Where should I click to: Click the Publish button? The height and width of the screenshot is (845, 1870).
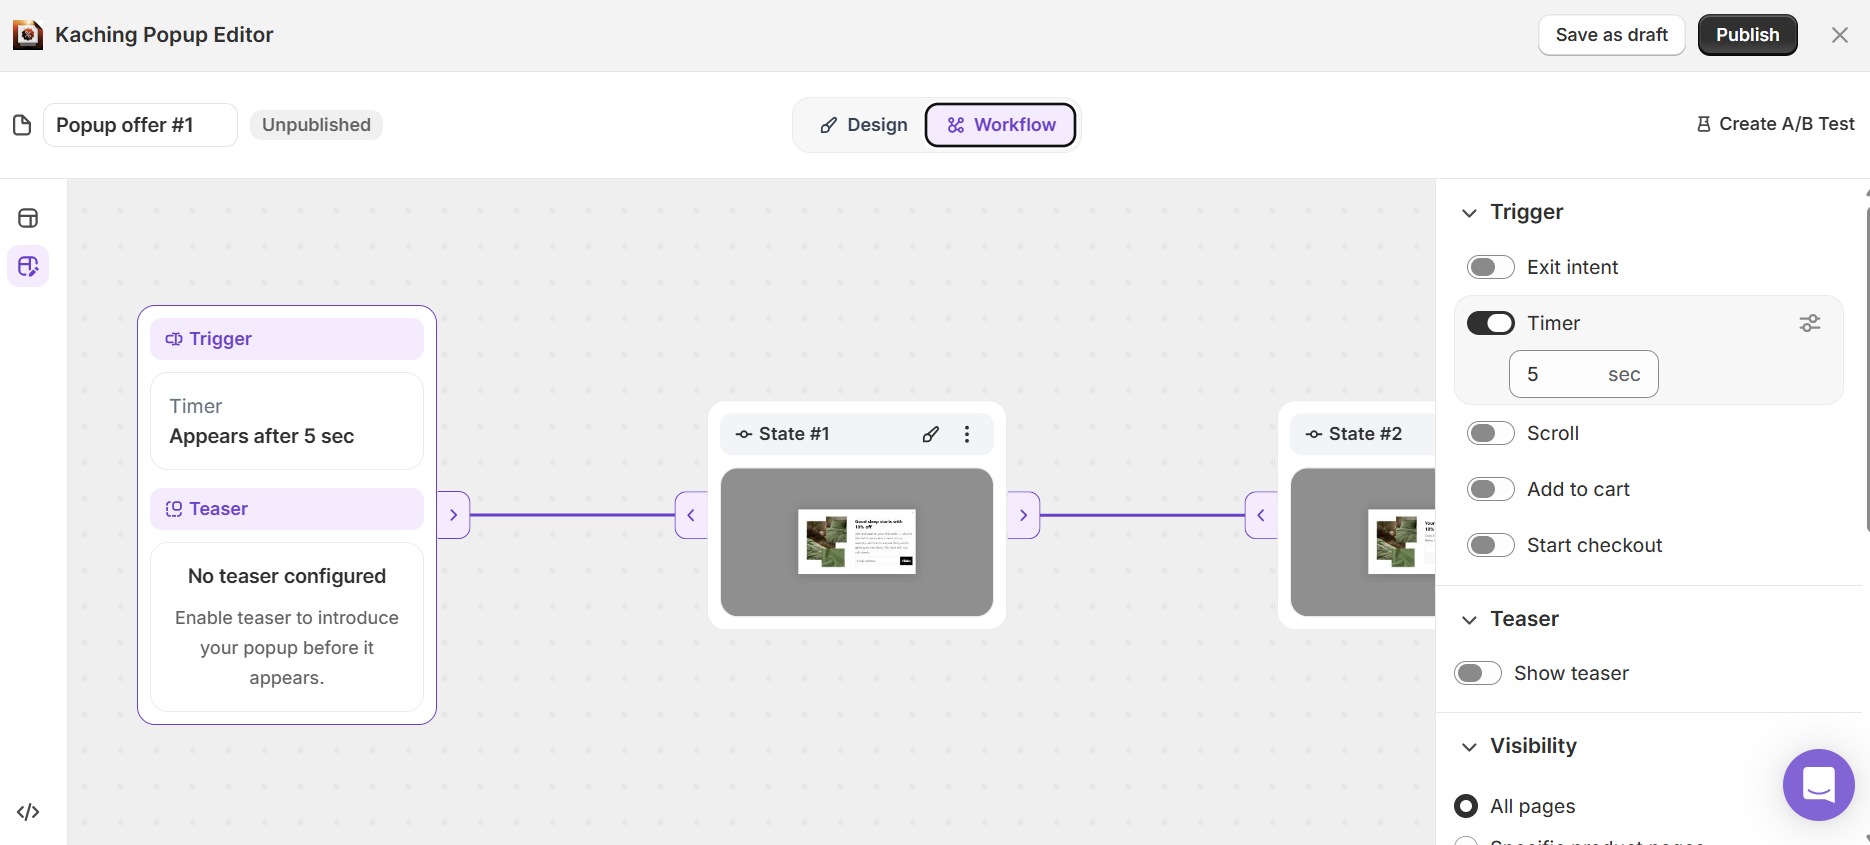coord(1747,35)
